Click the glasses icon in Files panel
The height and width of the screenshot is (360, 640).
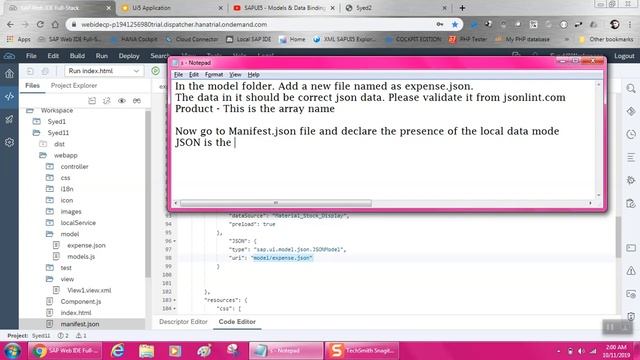coord(137,101)
